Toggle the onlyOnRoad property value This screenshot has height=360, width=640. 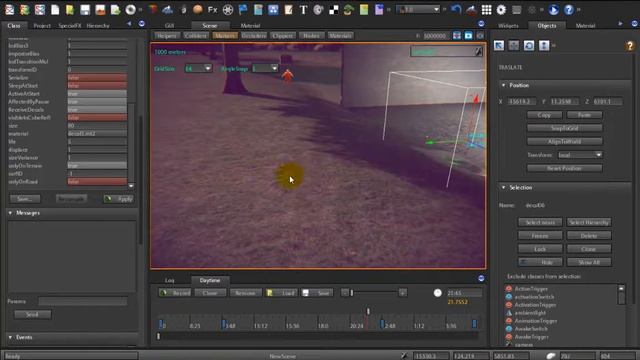(x=97, y=182)
